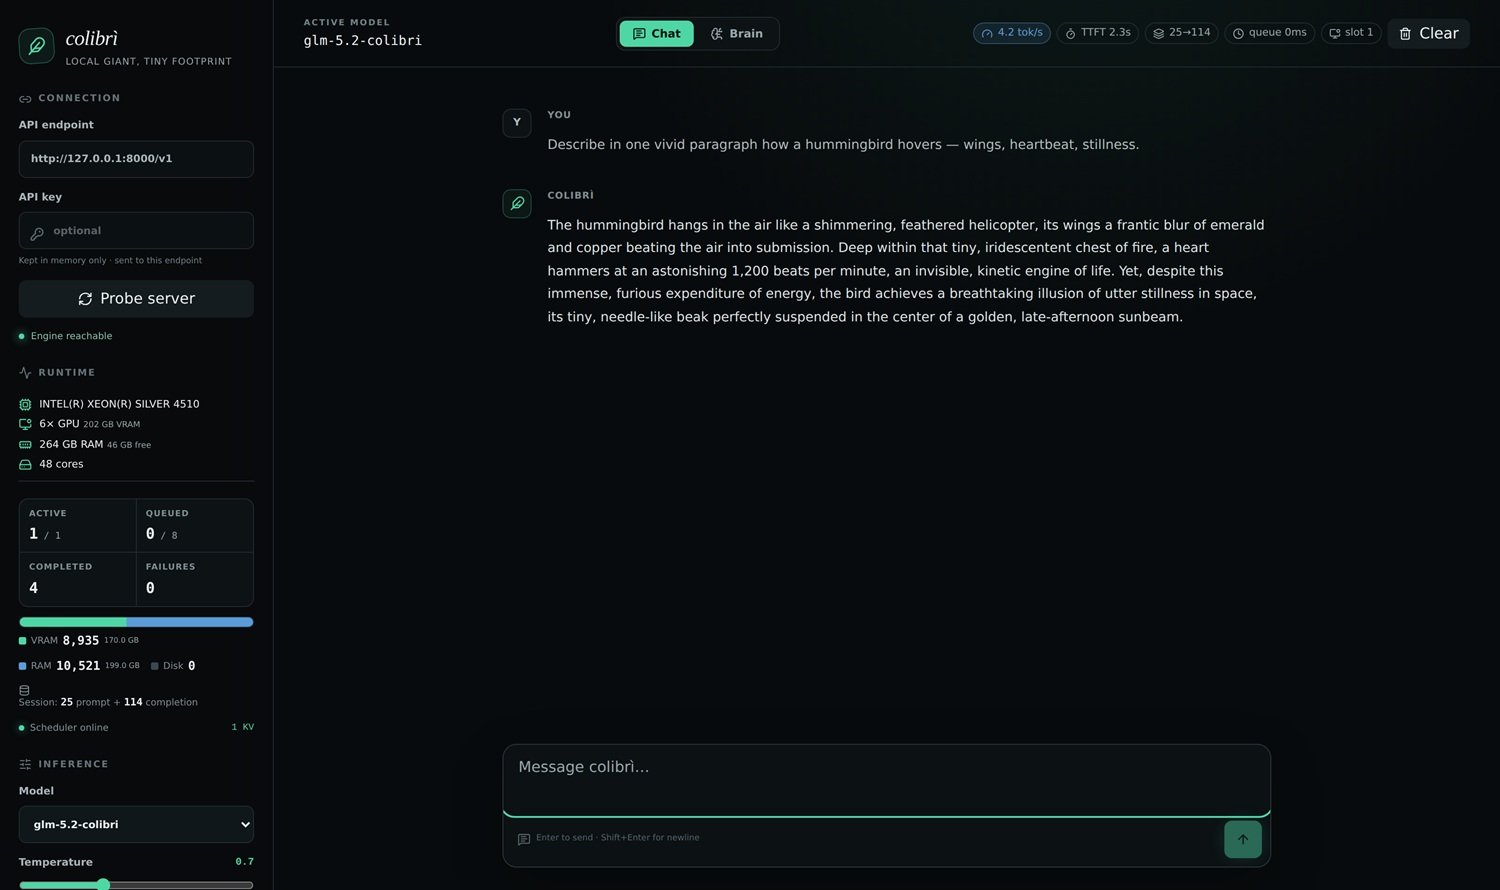Switch to the Chat tab
Viewport: 1500px width, 890px height.
click(x=656, y=34)
